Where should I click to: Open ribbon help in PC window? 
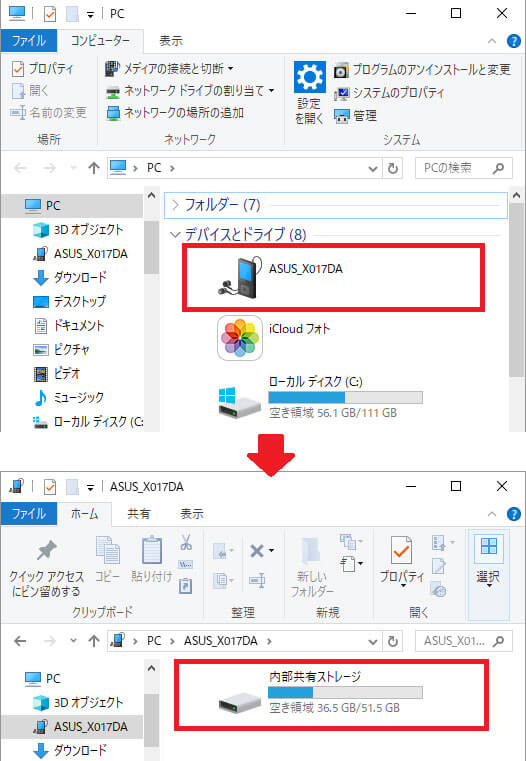513,41
